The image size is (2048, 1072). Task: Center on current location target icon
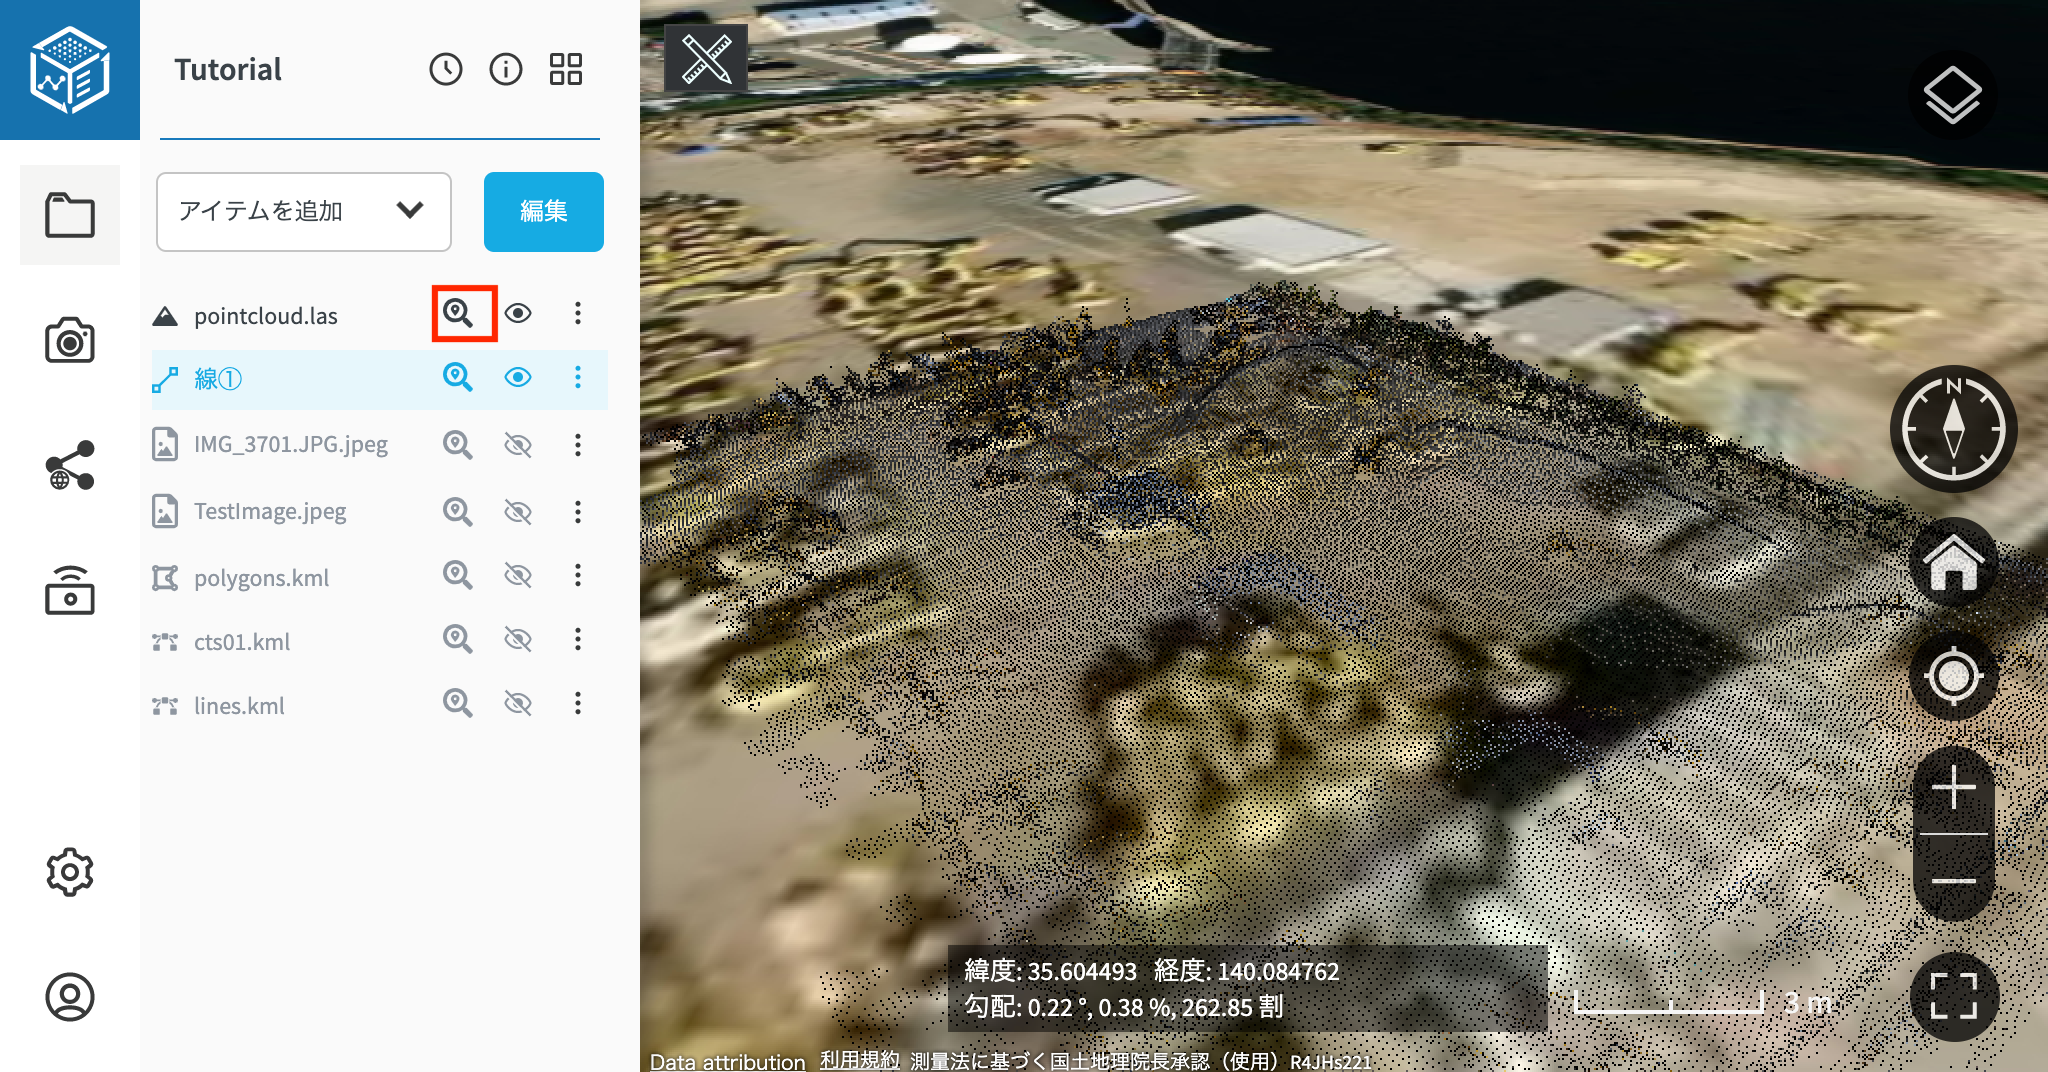pyautogui.click(x=1953, y=677)
